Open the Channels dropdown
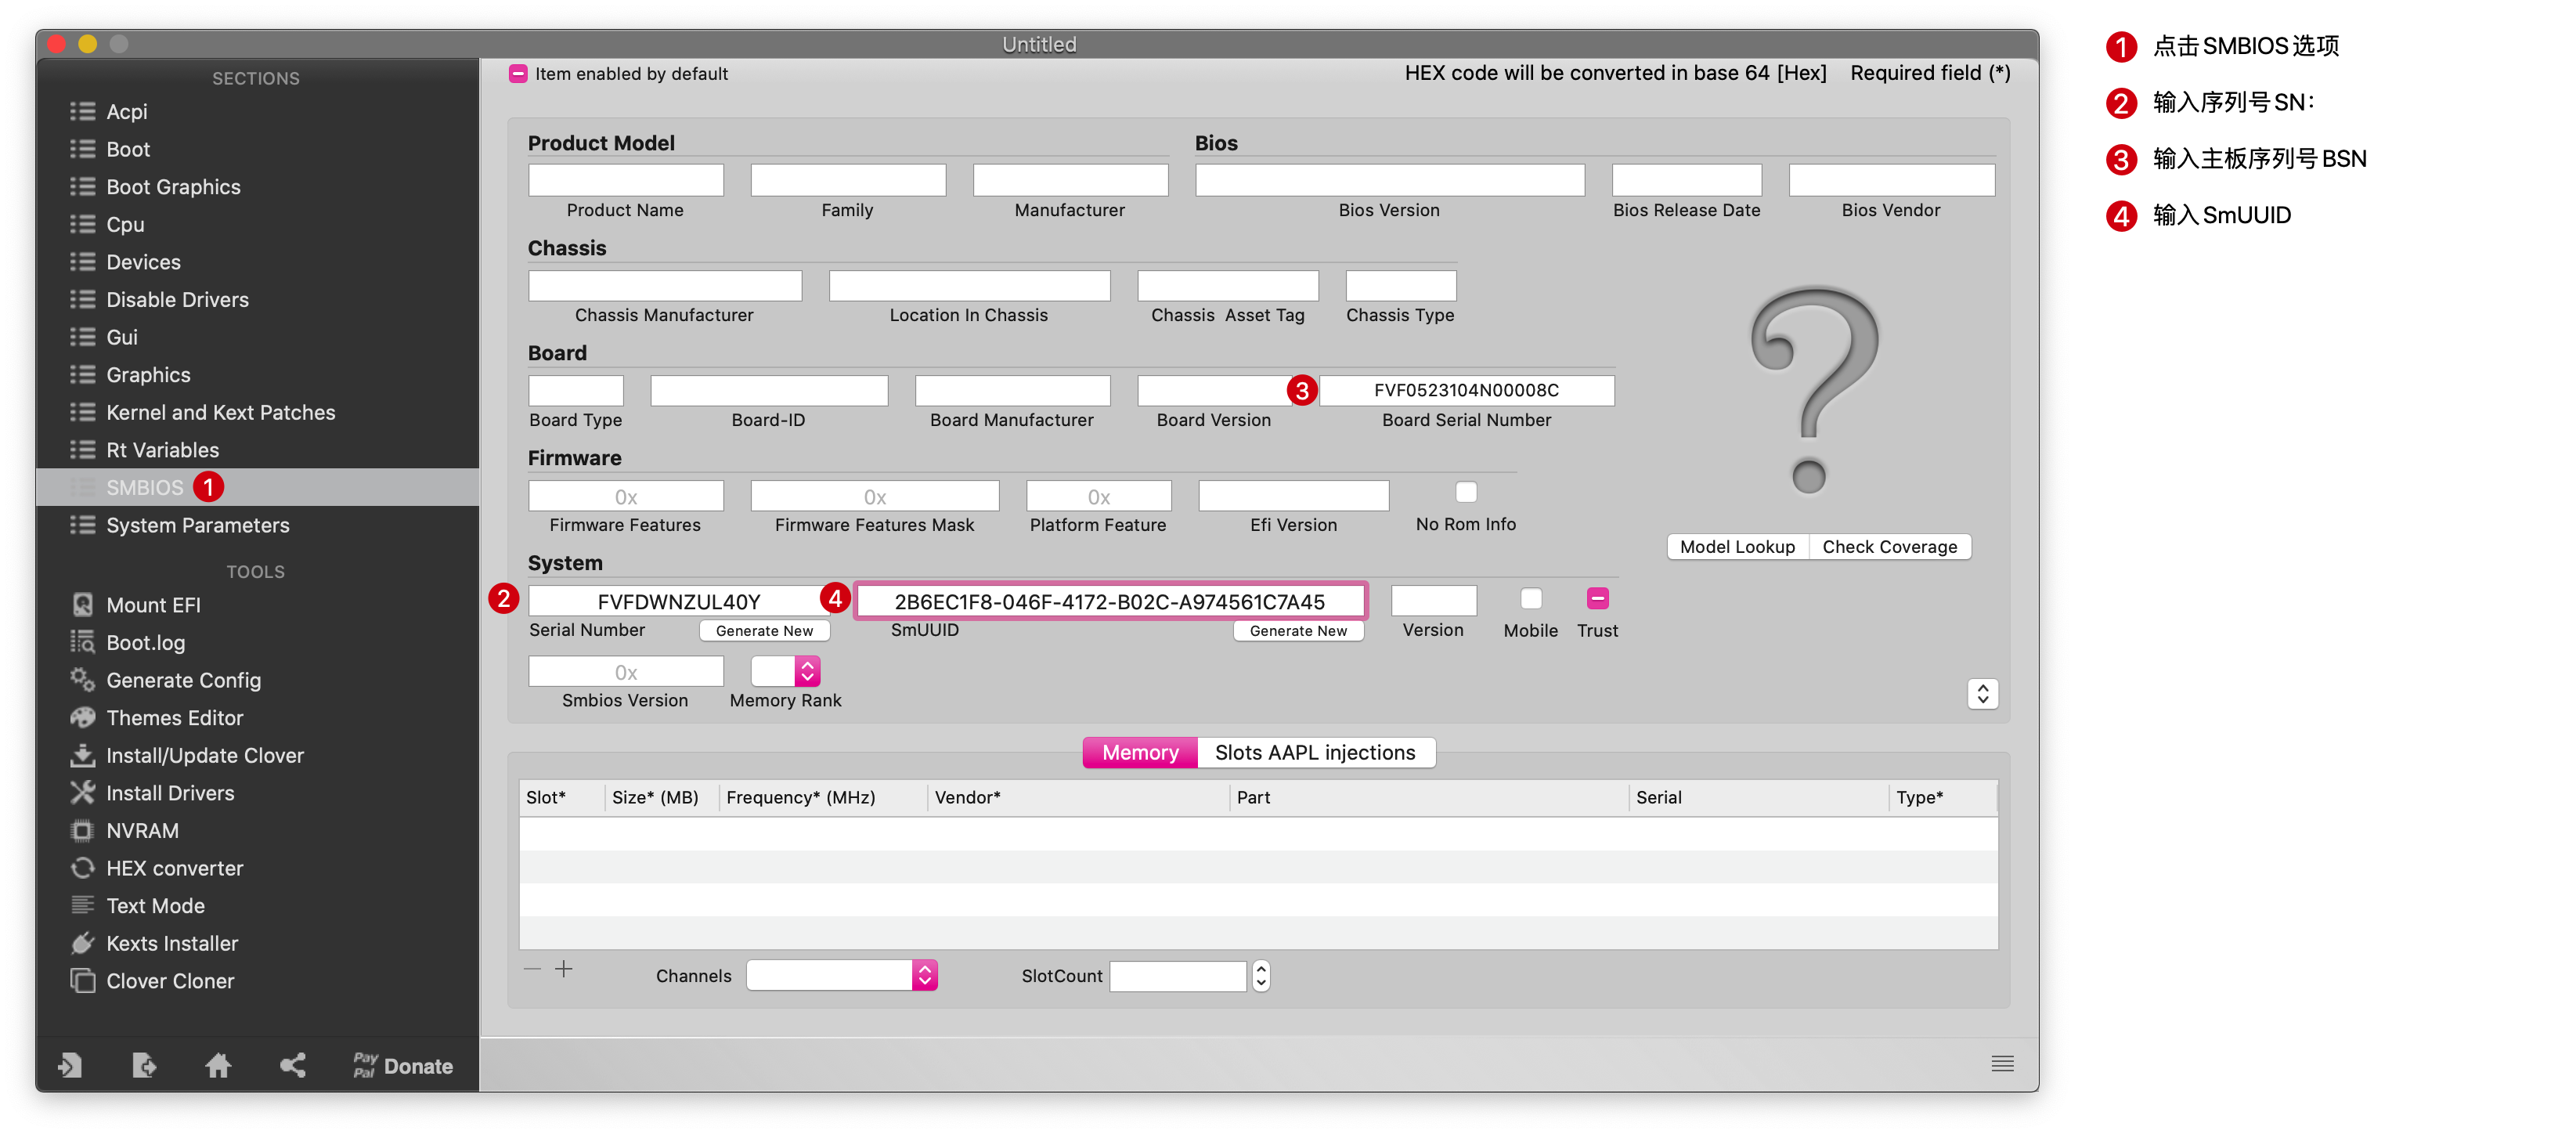 [x=924, y=975]
